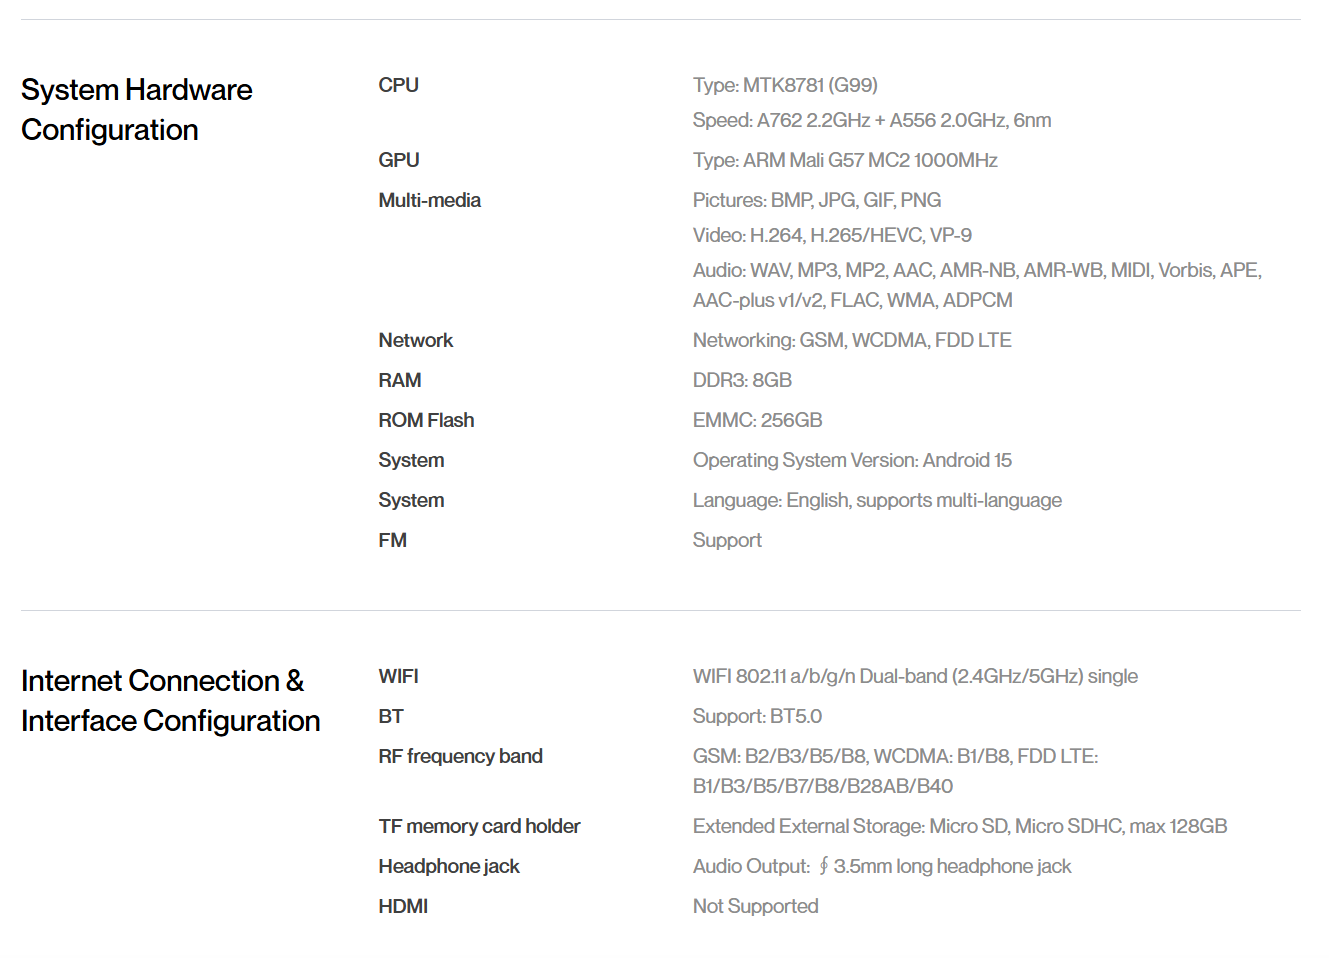Click the Internet Connection & Interface Configuration heading
1329x958 pixels.
point(170,701)
